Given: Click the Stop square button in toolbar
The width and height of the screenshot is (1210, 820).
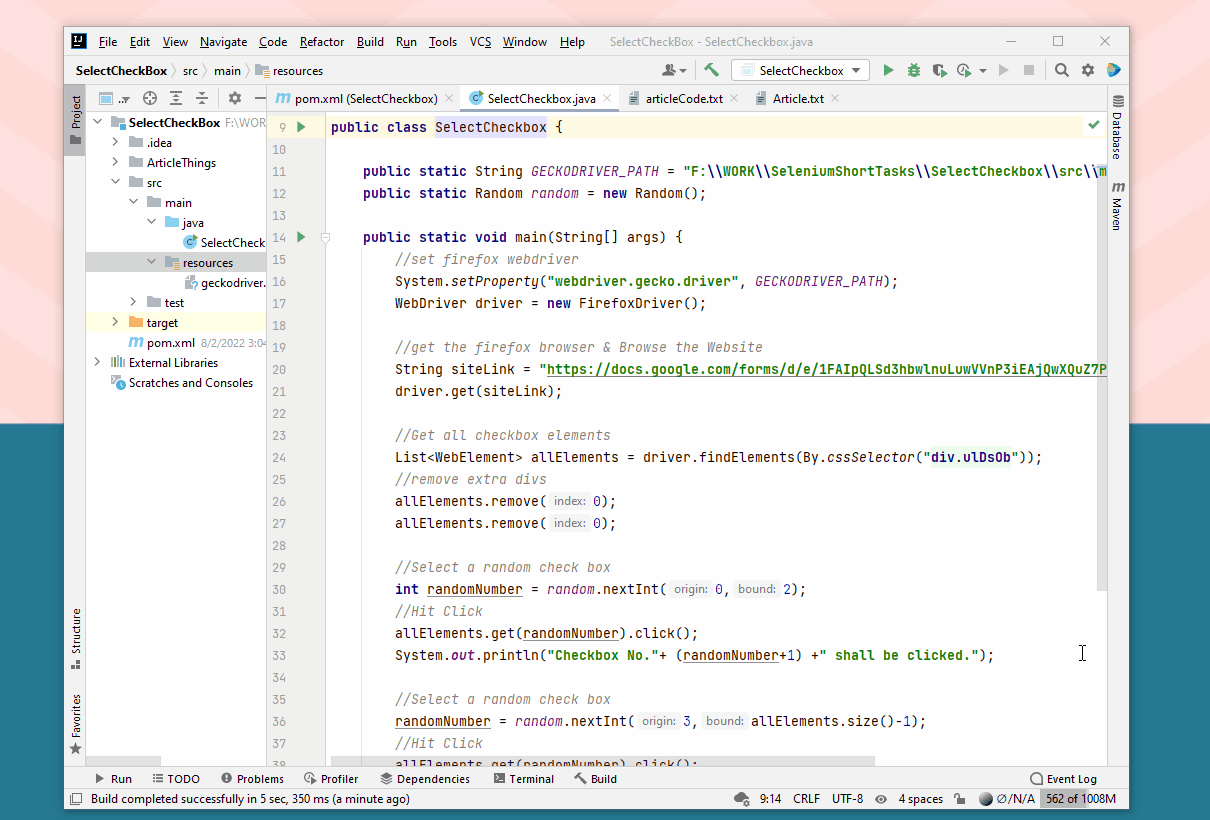Looking at the screenshot, I should coord(1029,71).
